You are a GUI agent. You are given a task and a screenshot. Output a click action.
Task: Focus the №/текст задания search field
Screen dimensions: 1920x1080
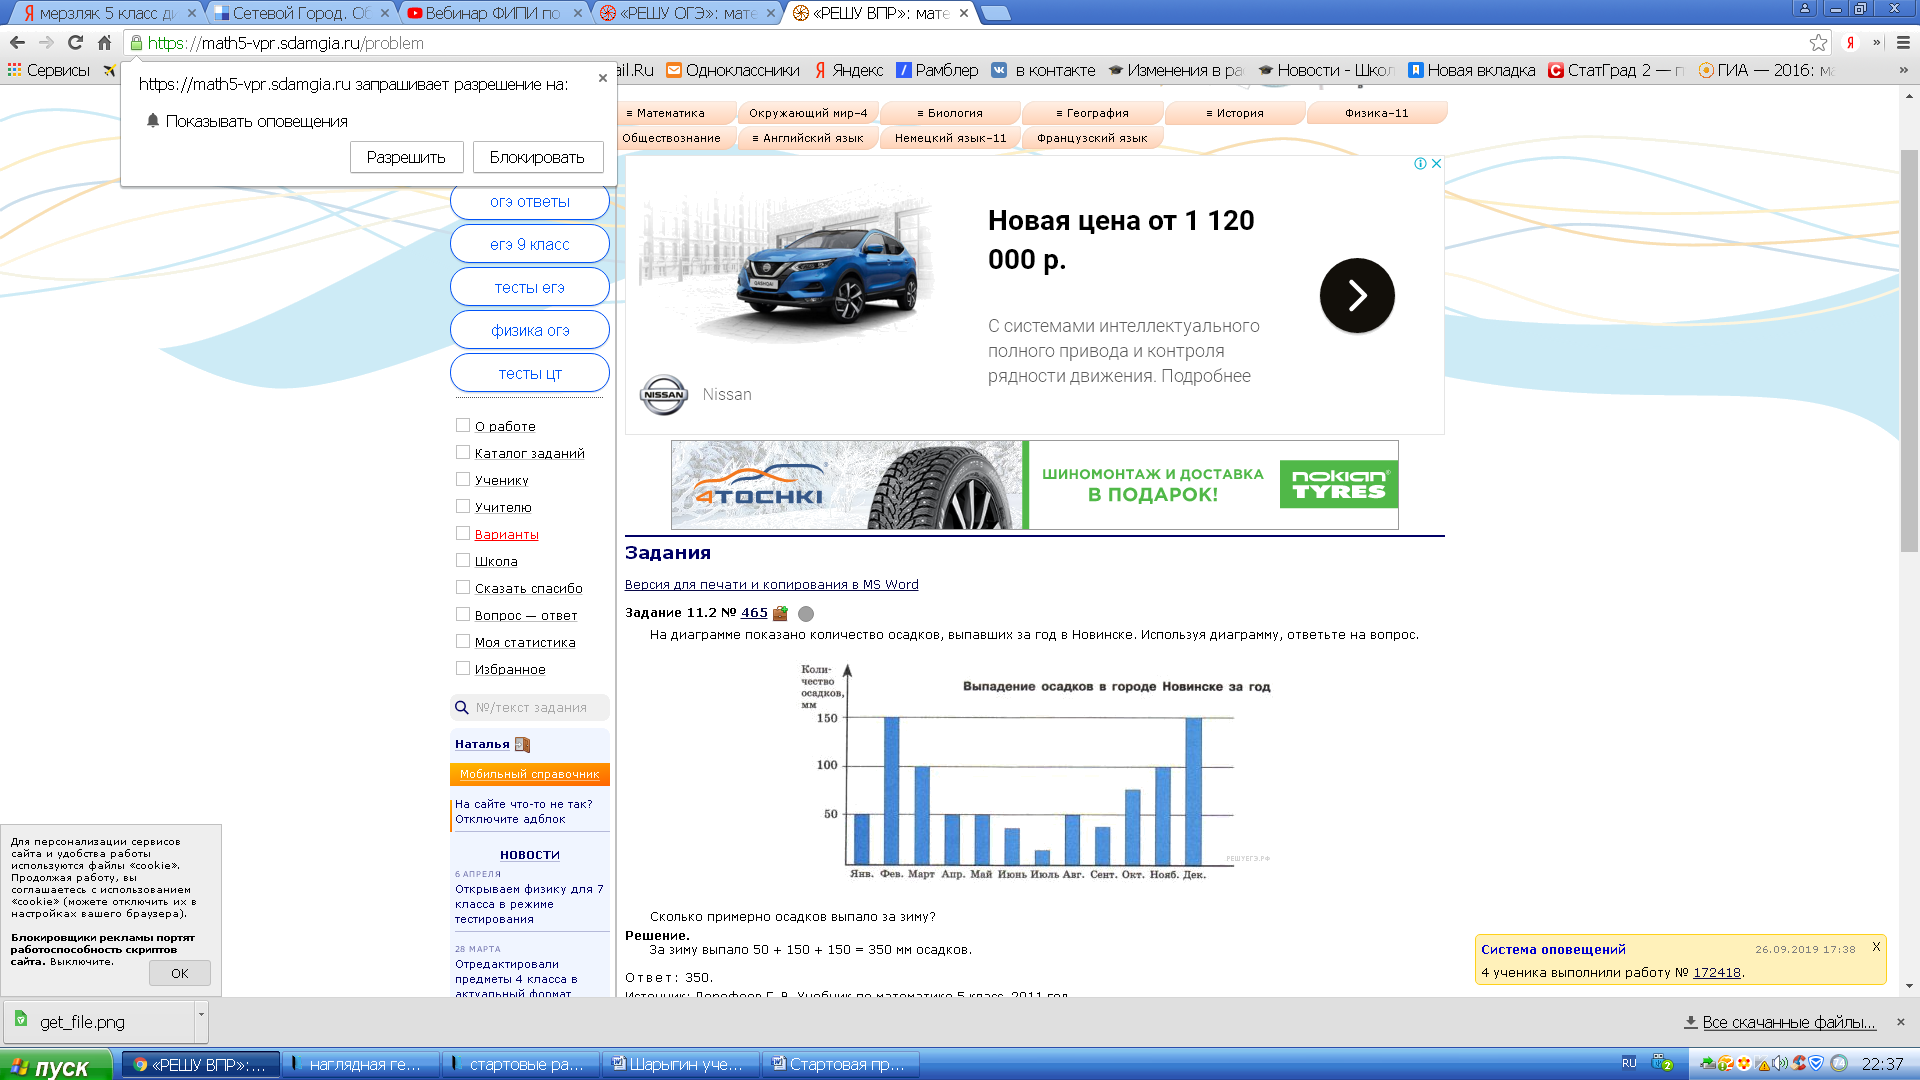[530, 707]
